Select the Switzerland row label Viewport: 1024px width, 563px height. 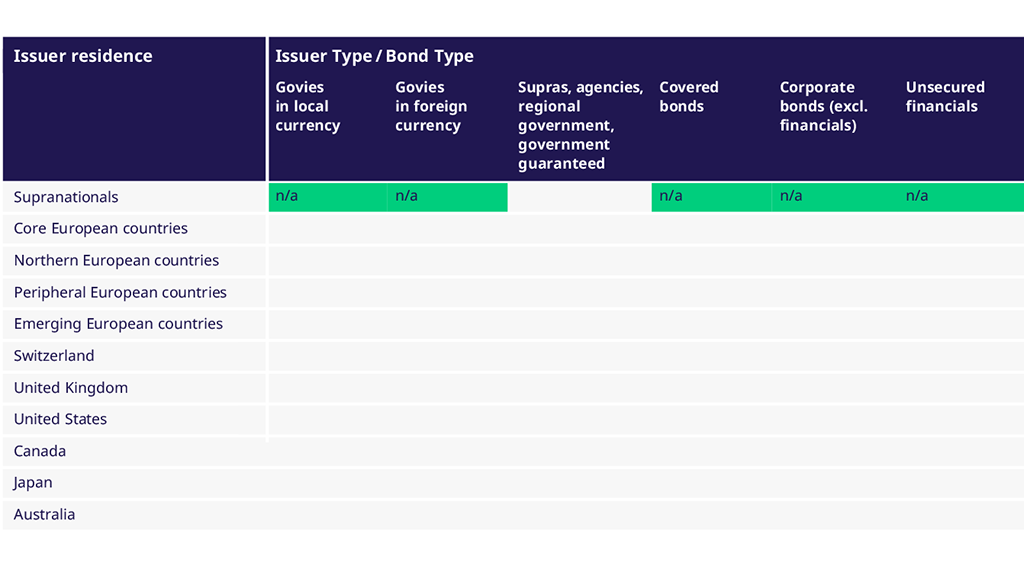(54, 356)
